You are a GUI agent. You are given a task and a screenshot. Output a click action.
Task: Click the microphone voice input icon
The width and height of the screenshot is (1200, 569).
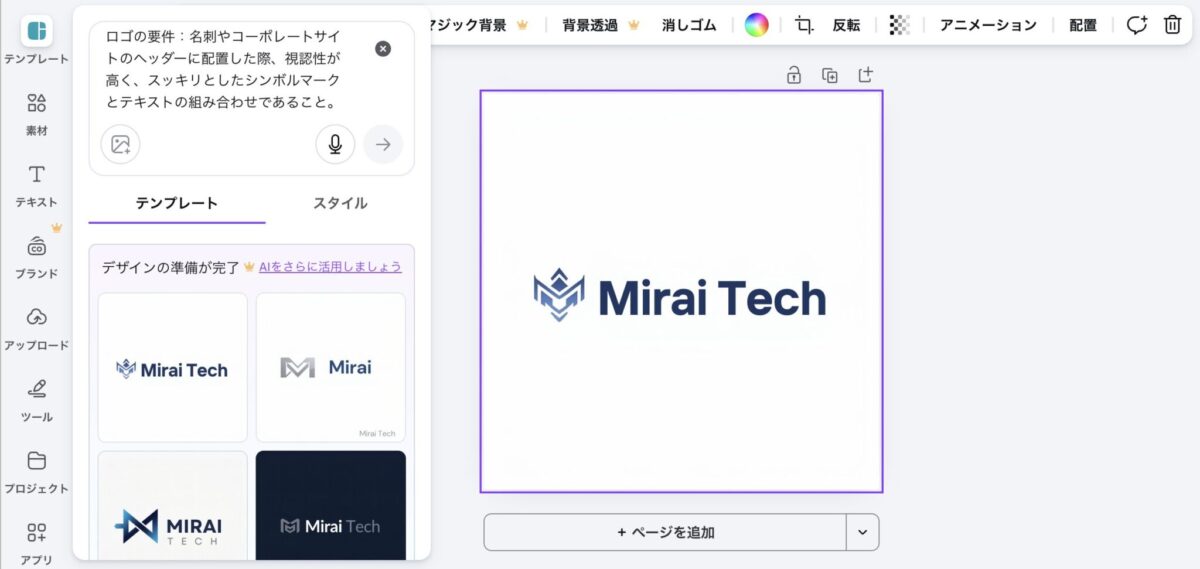point(335,145)
